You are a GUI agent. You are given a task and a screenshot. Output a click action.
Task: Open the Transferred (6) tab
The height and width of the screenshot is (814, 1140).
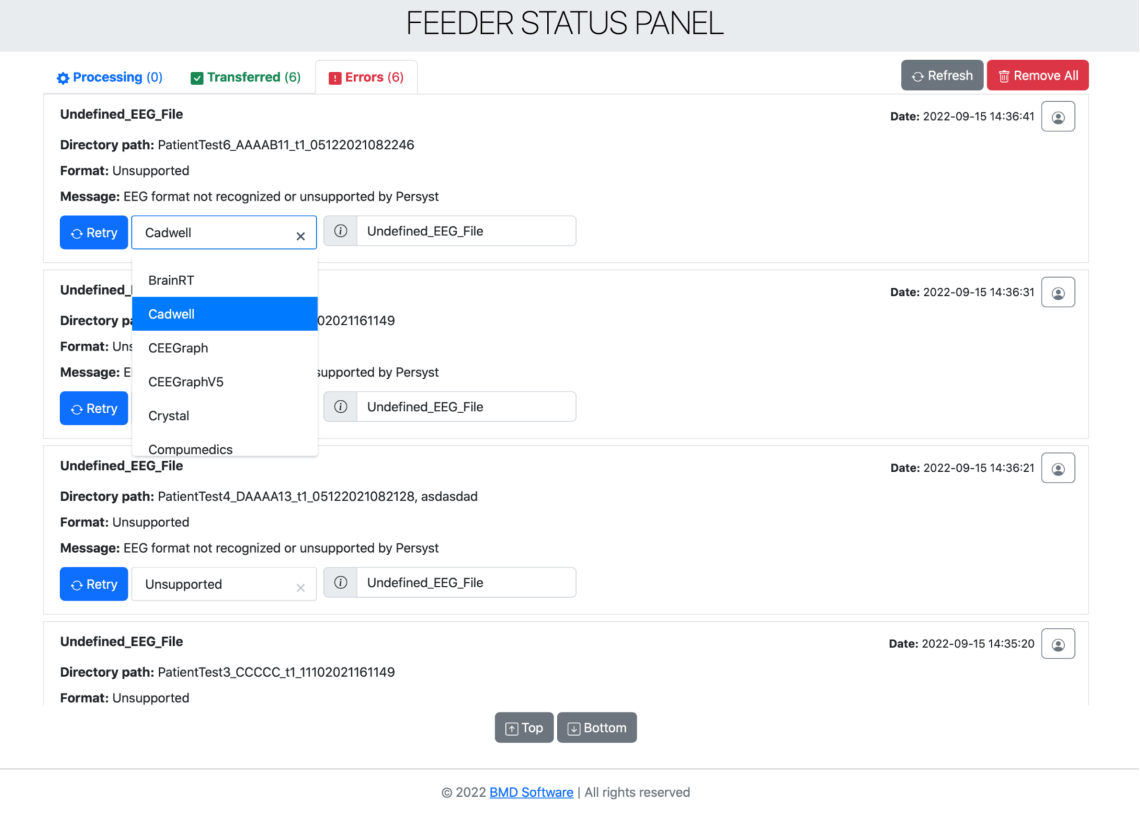click(246, 77)
